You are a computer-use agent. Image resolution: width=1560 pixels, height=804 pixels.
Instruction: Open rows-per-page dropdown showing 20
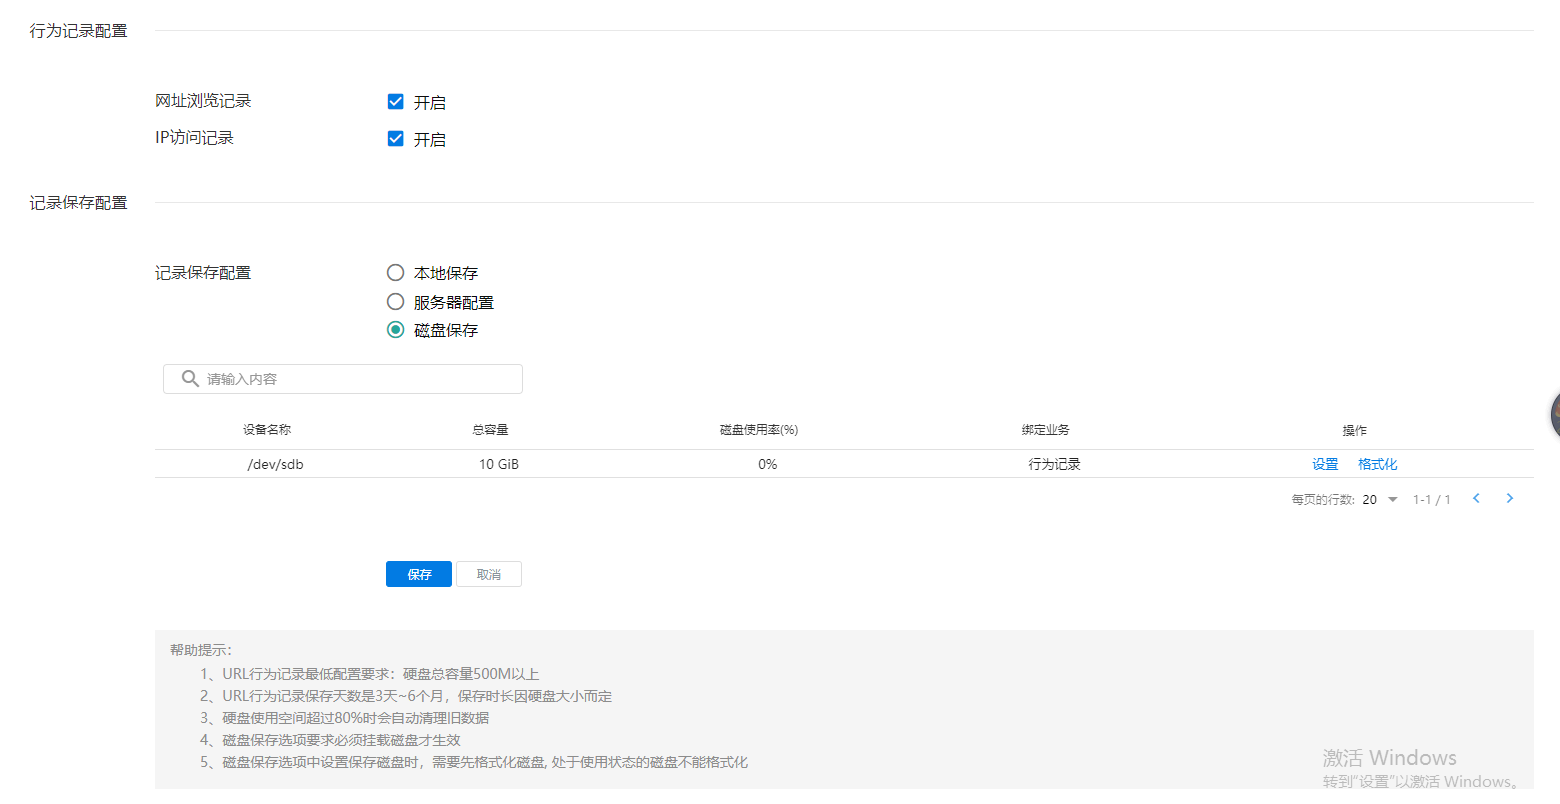1380,499
